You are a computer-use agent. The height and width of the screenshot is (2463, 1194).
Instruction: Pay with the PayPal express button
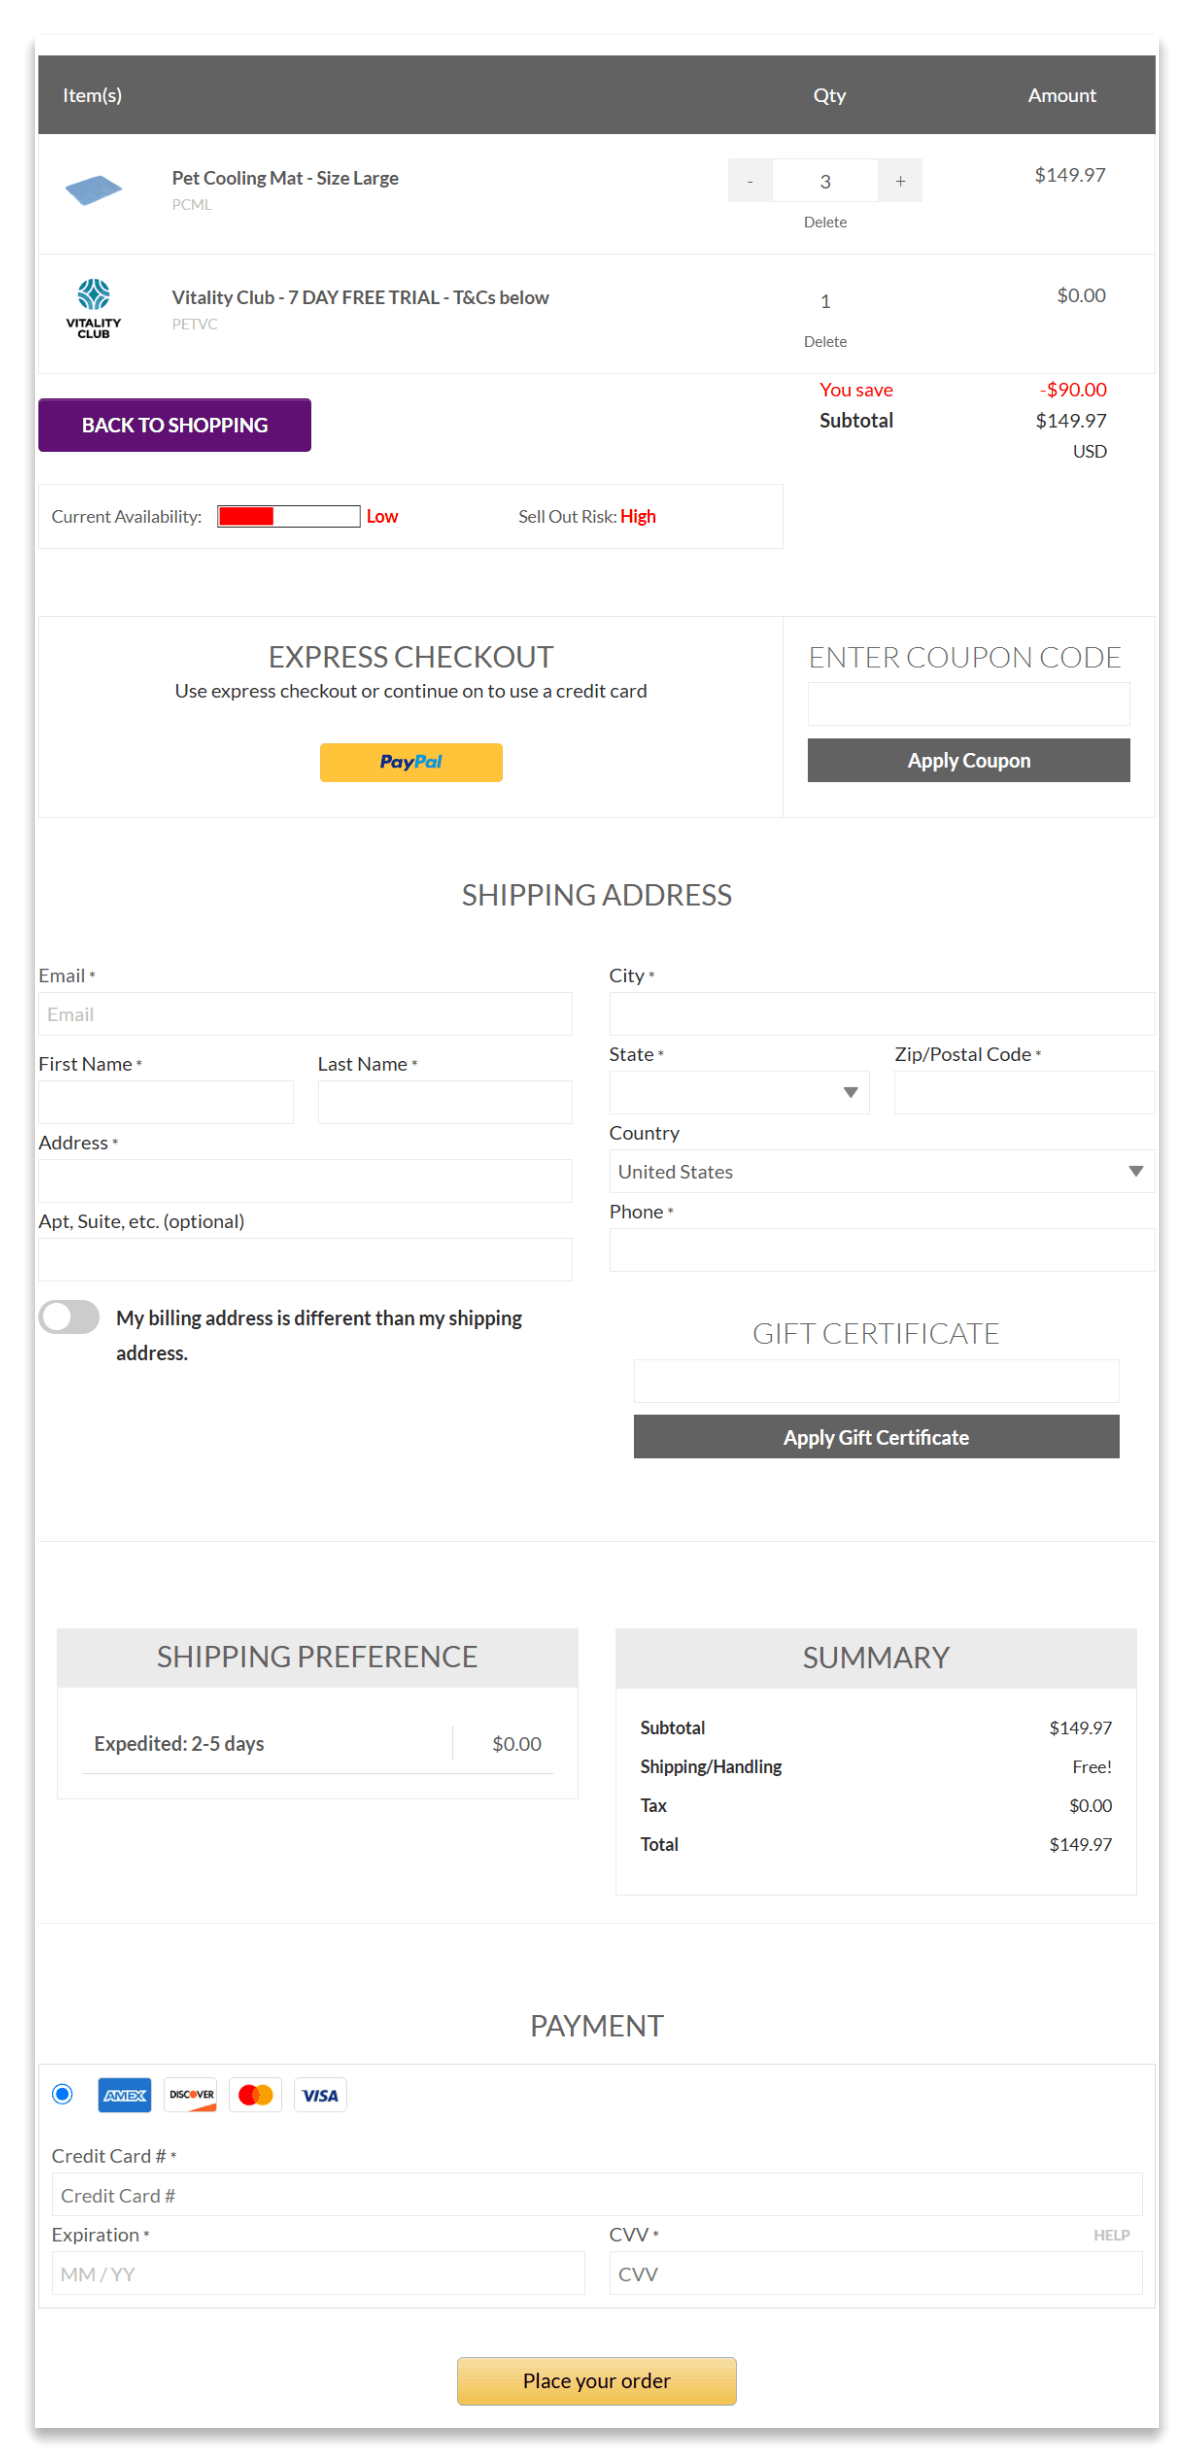[411, 762]
